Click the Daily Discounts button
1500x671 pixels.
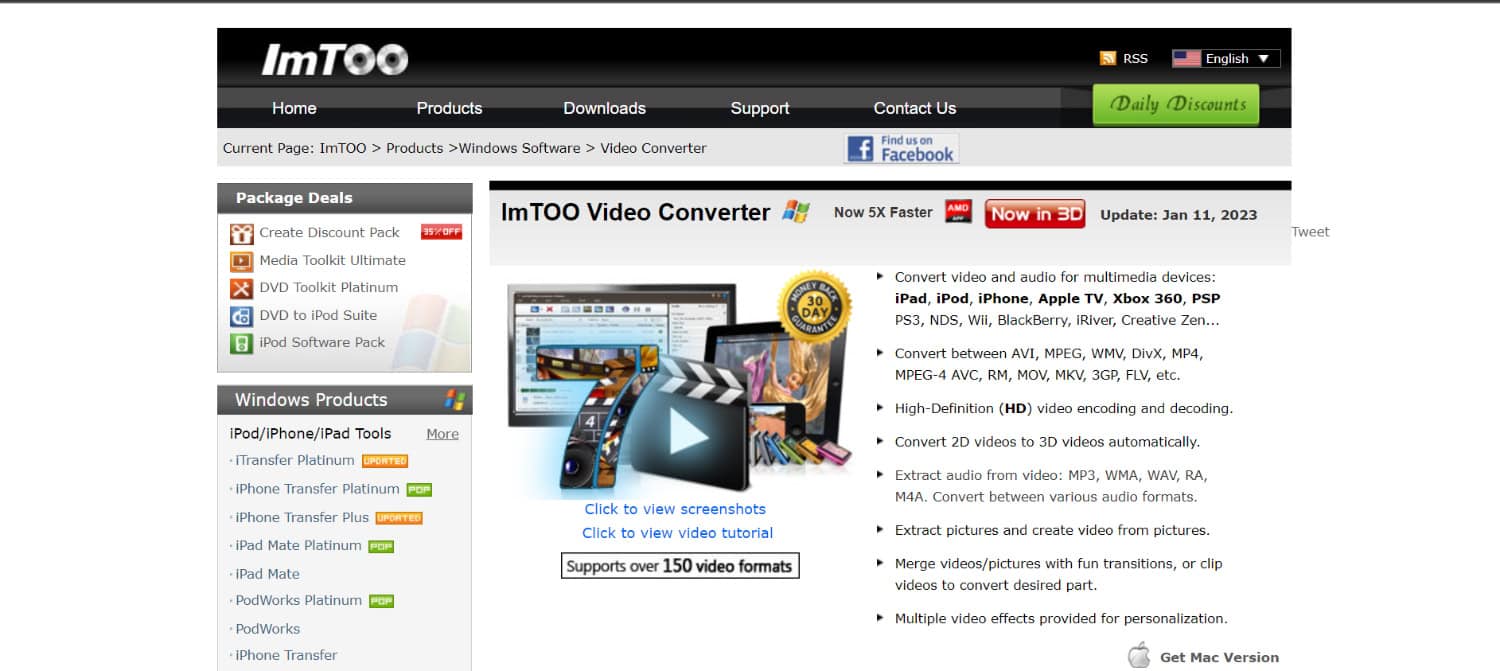coord(1176,105)
